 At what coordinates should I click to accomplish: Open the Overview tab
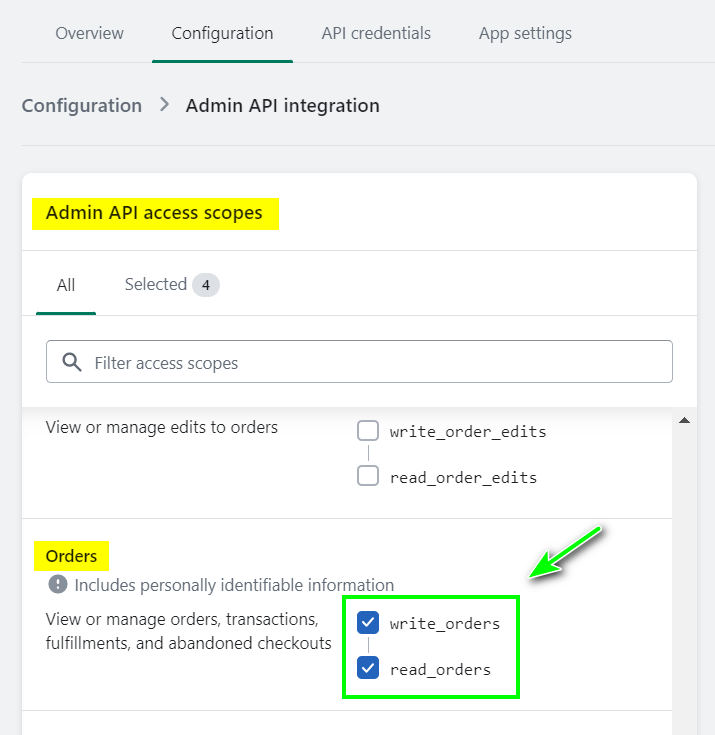point(89,33)
